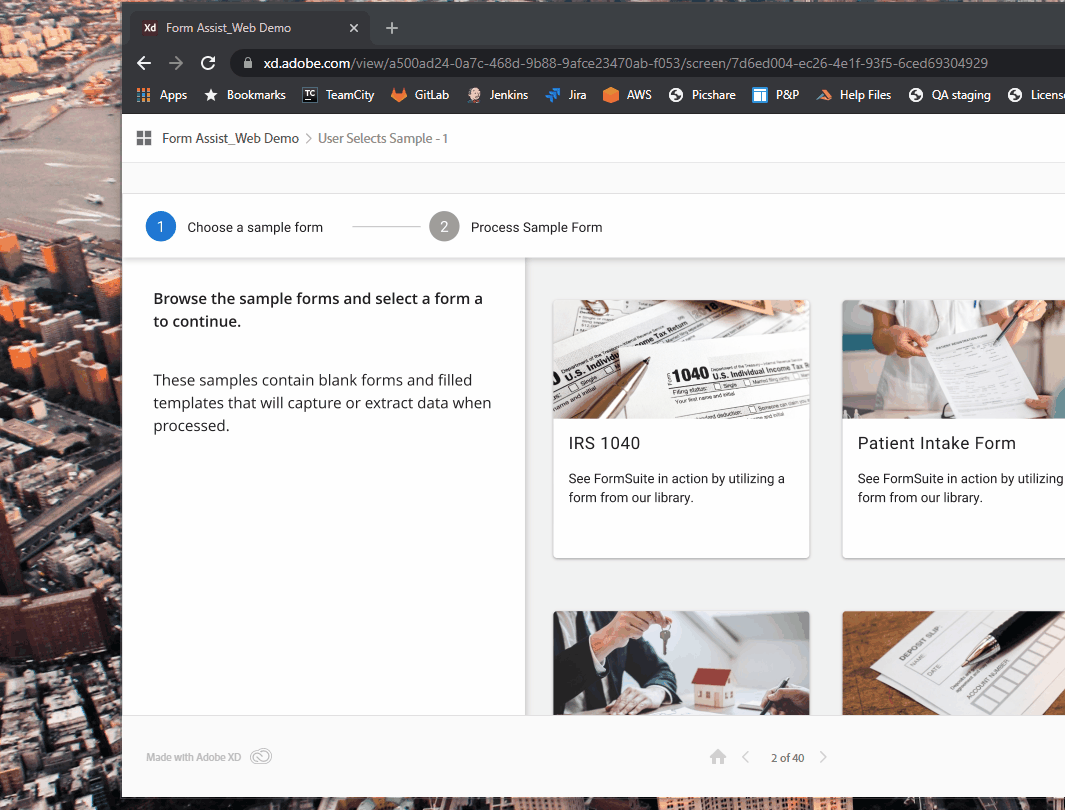Image resolution: width=1065 pixels, height=810 pixels.
Task: Open the QA staging bookmark
Action: (x=949, y=95)
